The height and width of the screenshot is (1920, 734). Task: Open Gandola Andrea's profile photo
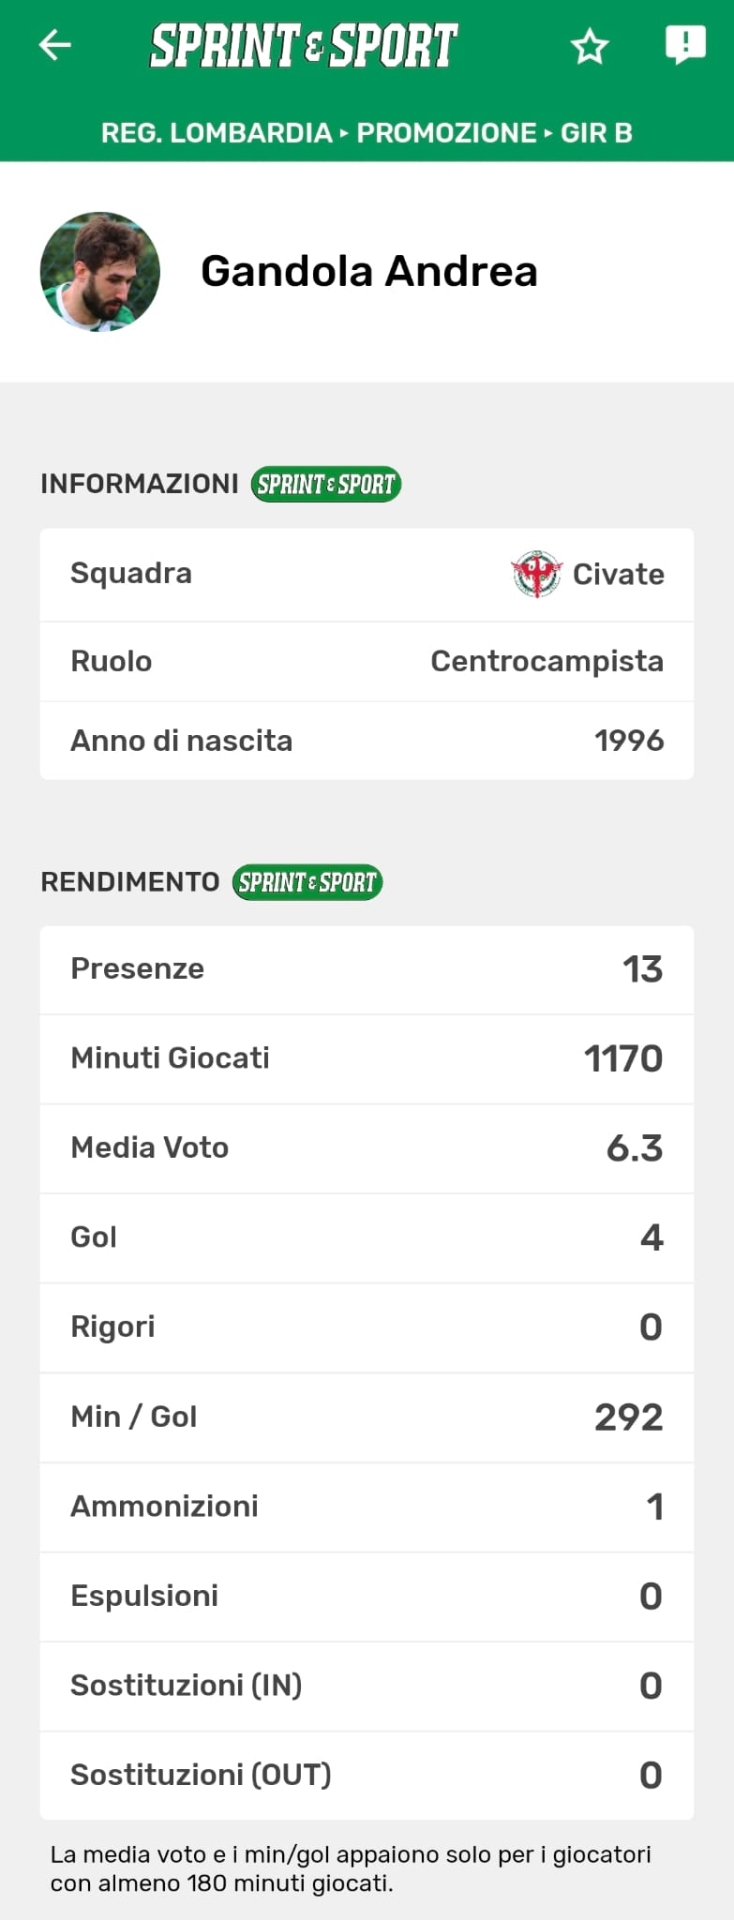100,272
